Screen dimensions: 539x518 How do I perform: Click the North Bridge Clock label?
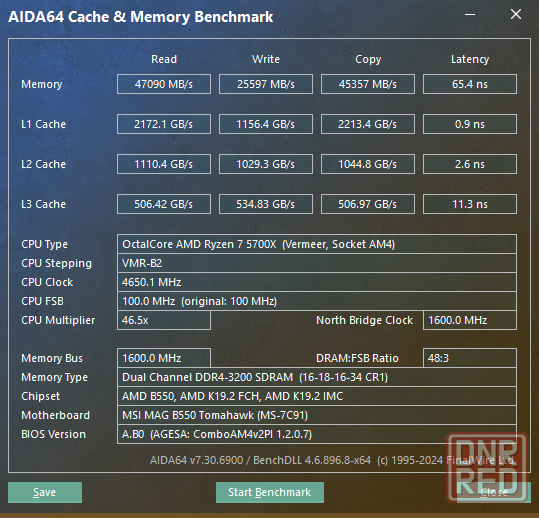click(364, 320)
